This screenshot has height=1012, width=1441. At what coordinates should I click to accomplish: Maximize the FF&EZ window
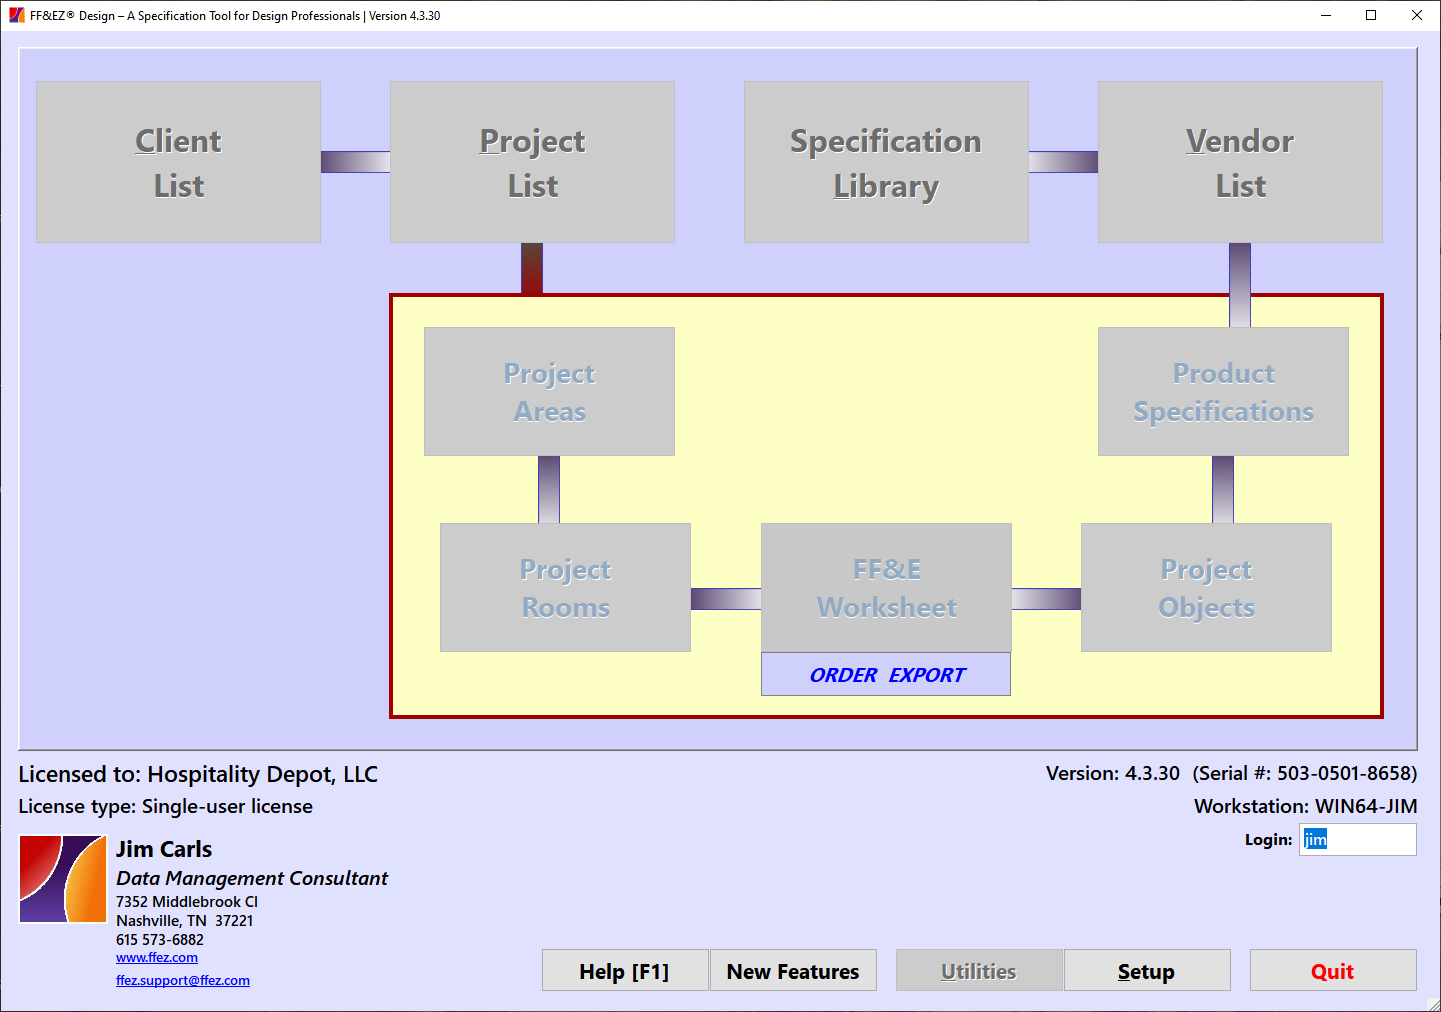coord(1371,15)
